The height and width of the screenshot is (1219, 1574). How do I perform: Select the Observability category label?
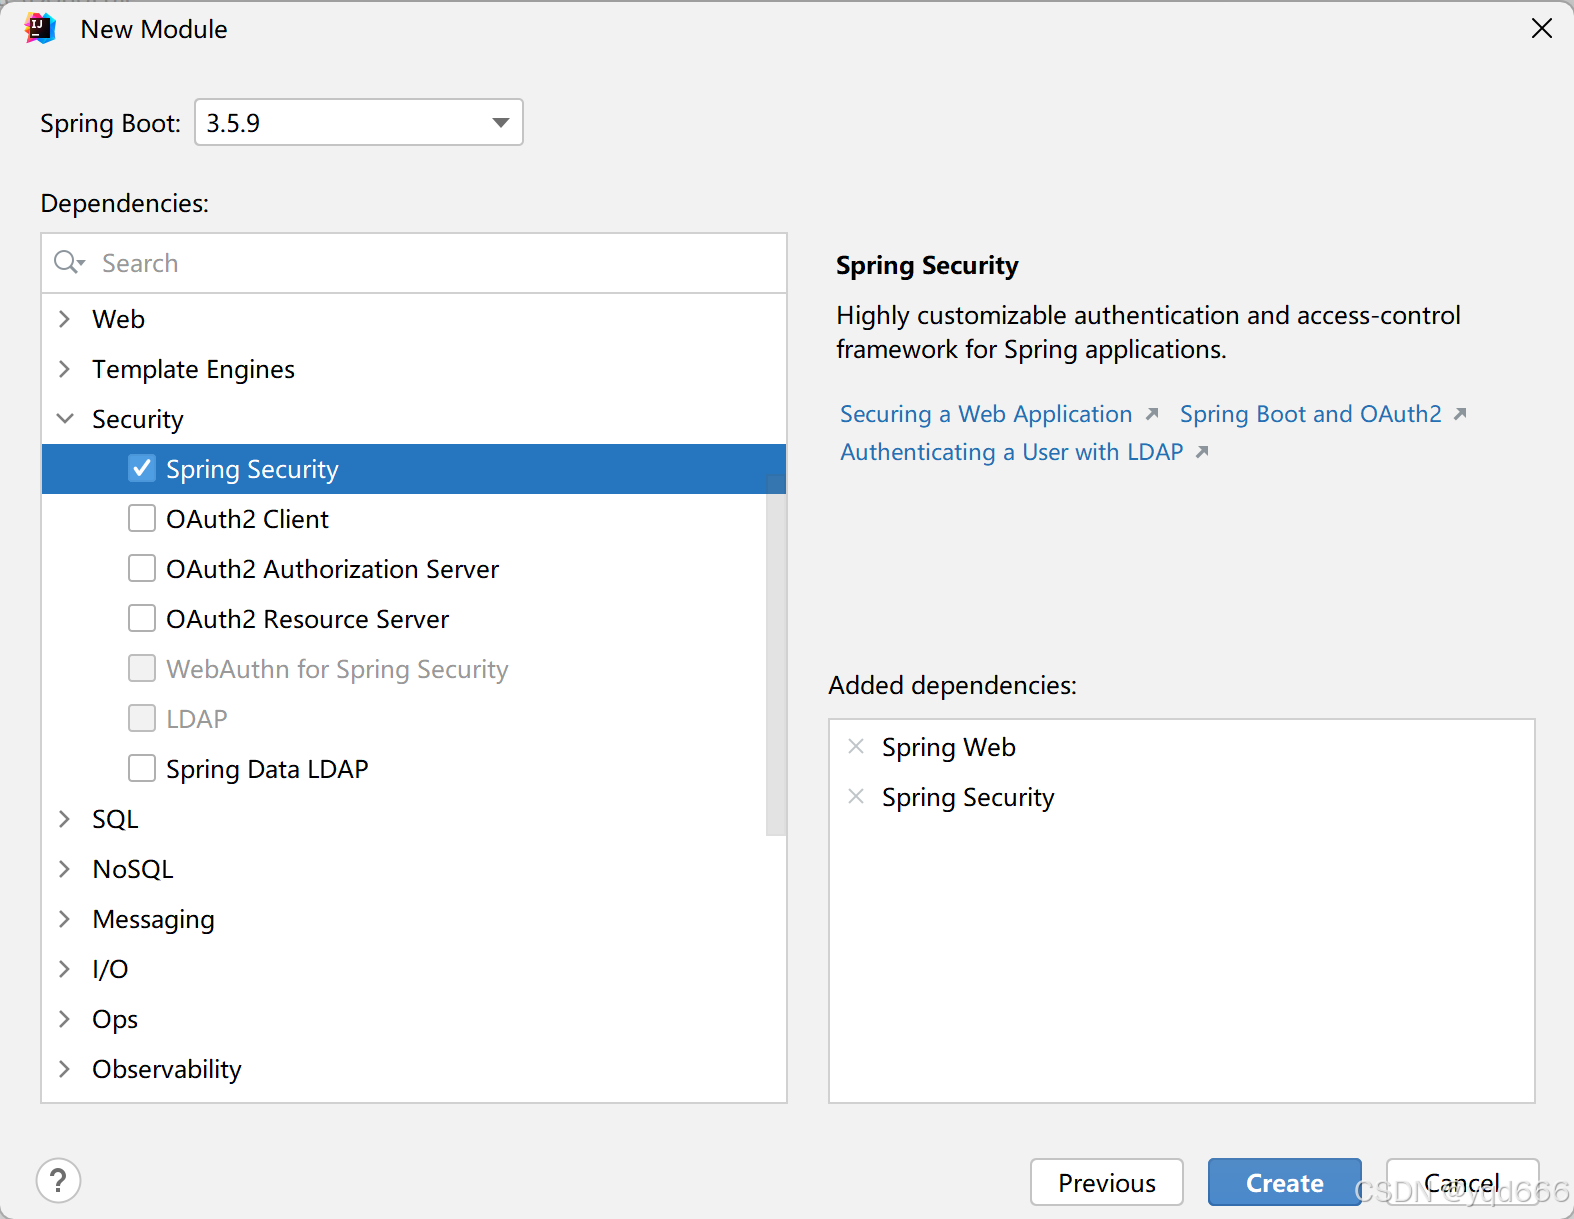(167, 1069)
